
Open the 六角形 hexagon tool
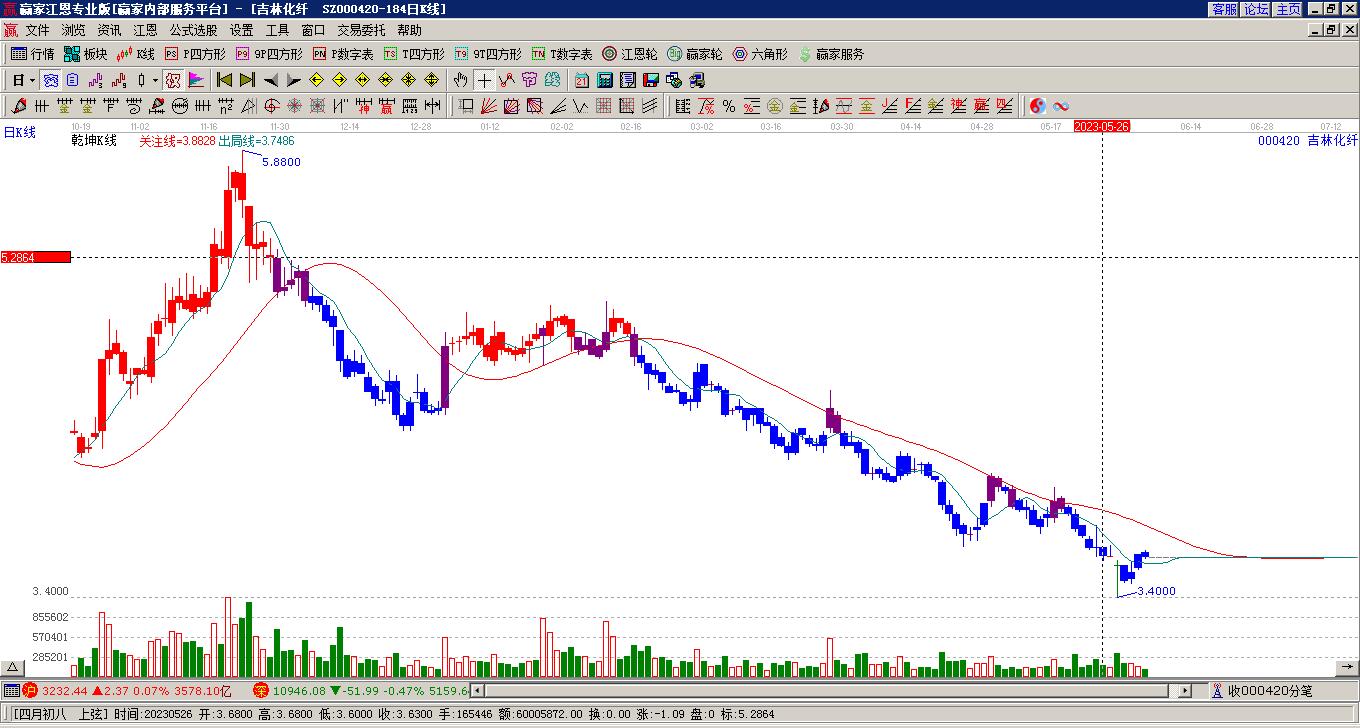click(760, 54)
